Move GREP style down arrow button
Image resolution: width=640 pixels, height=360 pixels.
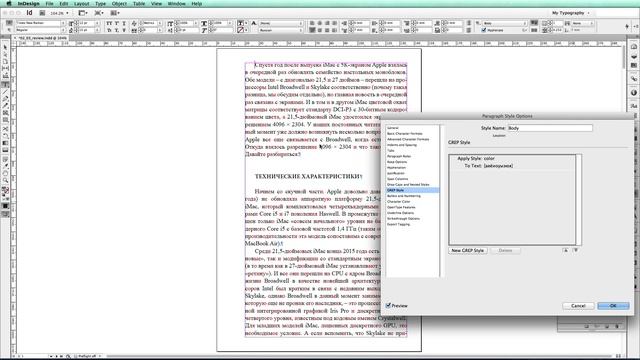575,250
